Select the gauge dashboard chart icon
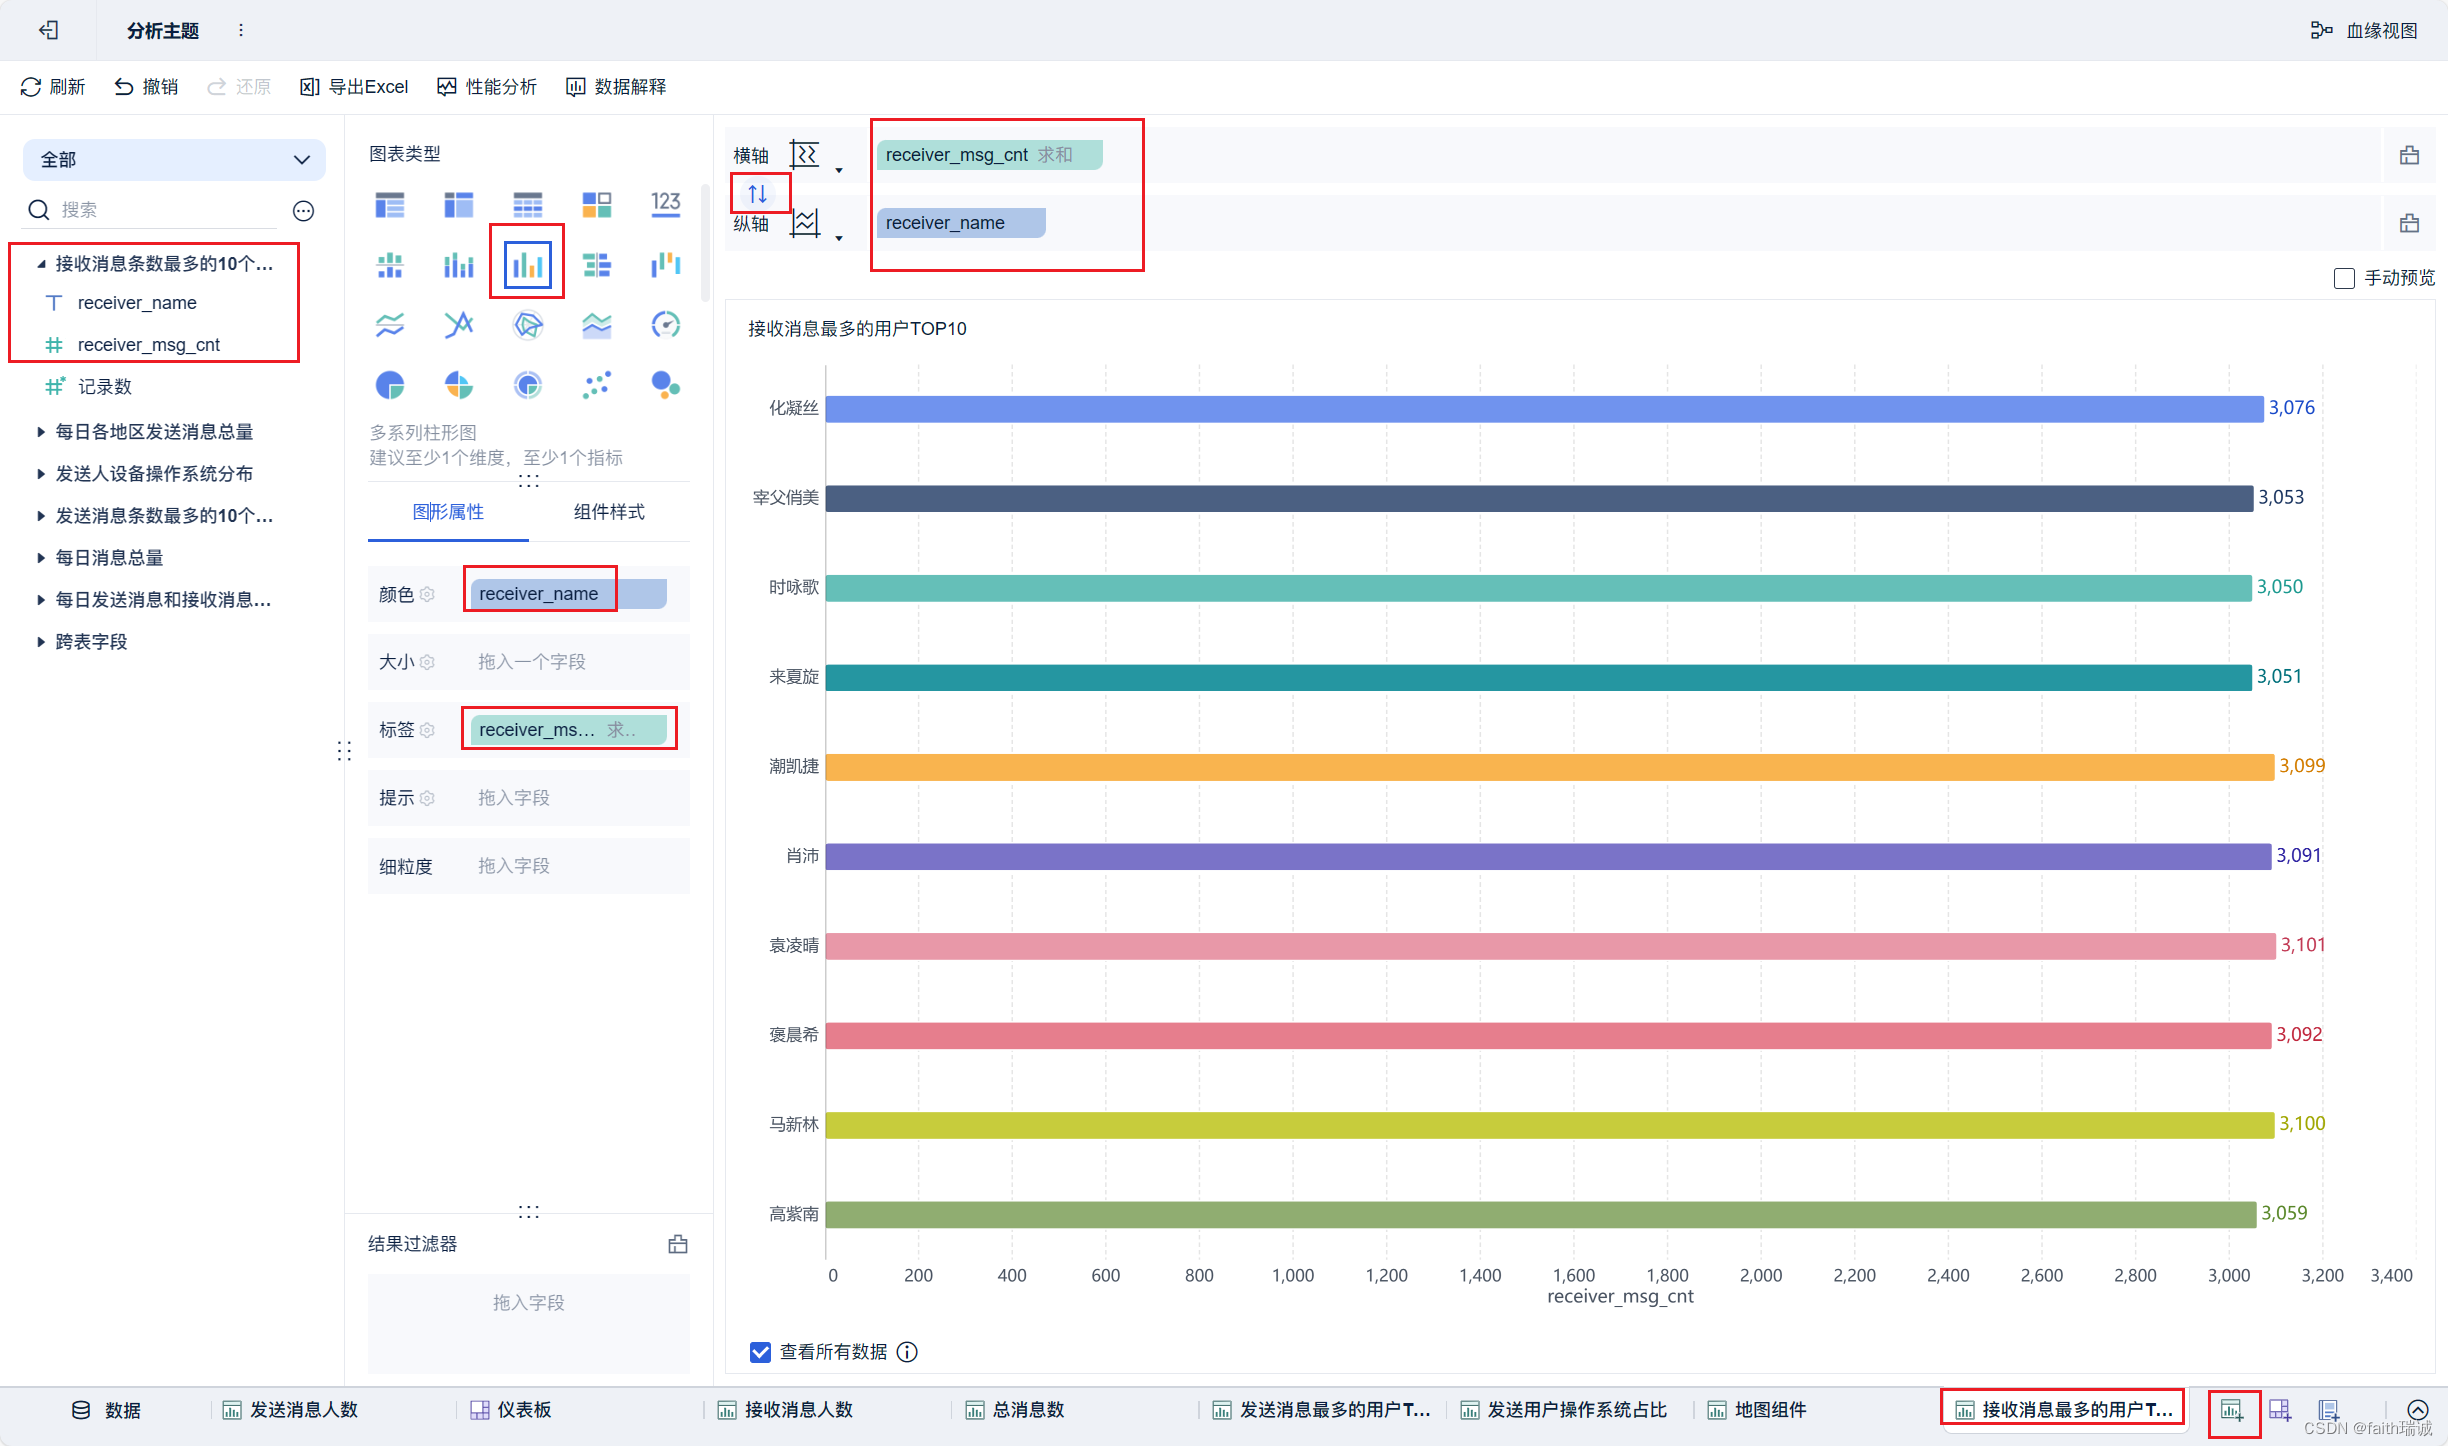 [665, 325]
